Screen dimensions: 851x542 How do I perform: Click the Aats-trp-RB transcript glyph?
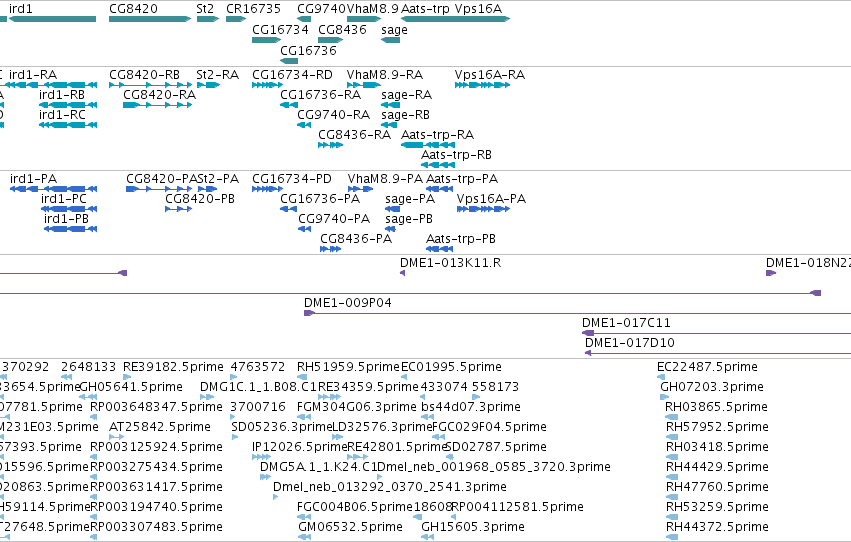(438, 165)
